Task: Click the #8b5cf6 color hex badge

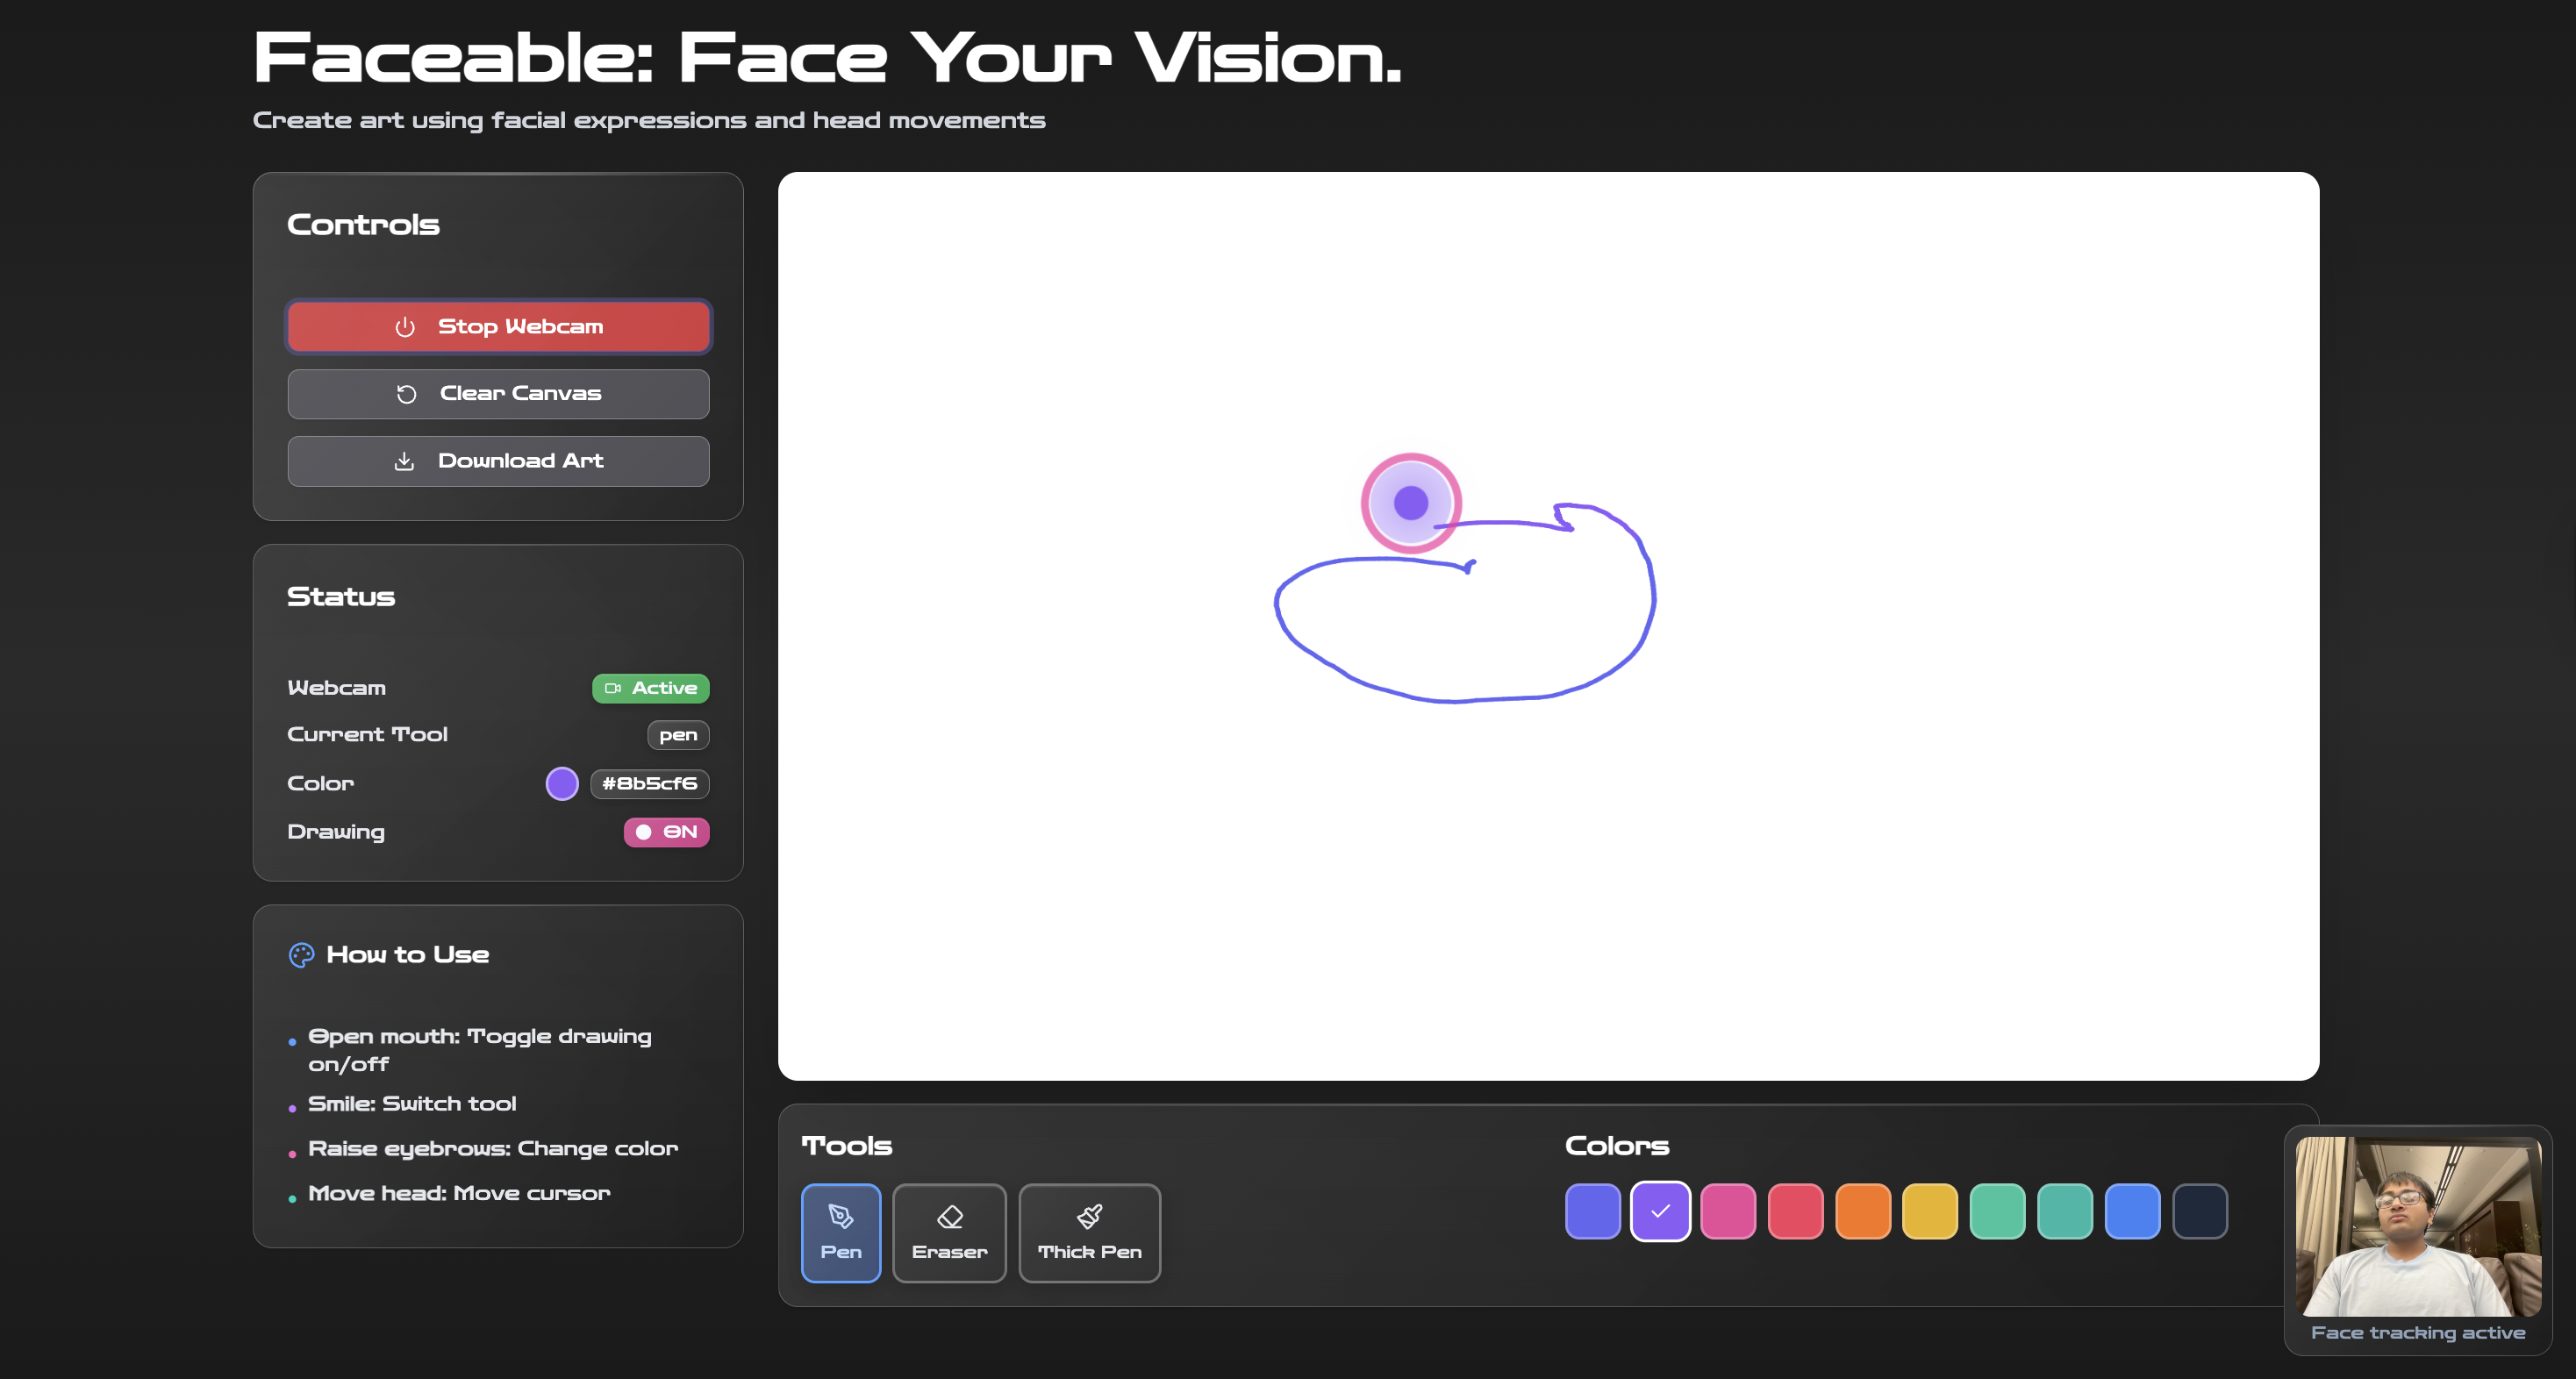Action: [x=649, y=784]
